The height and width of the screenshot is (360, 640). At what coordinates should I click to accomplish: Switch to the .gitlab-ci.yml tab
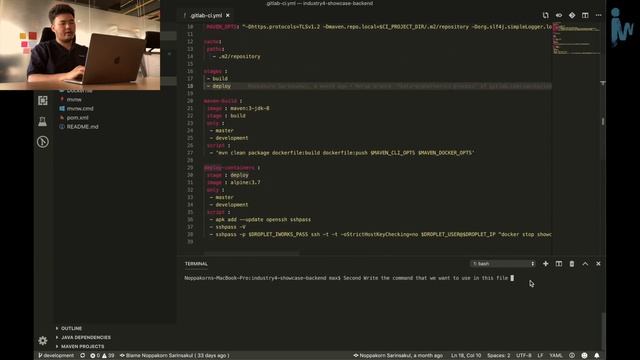206,15
